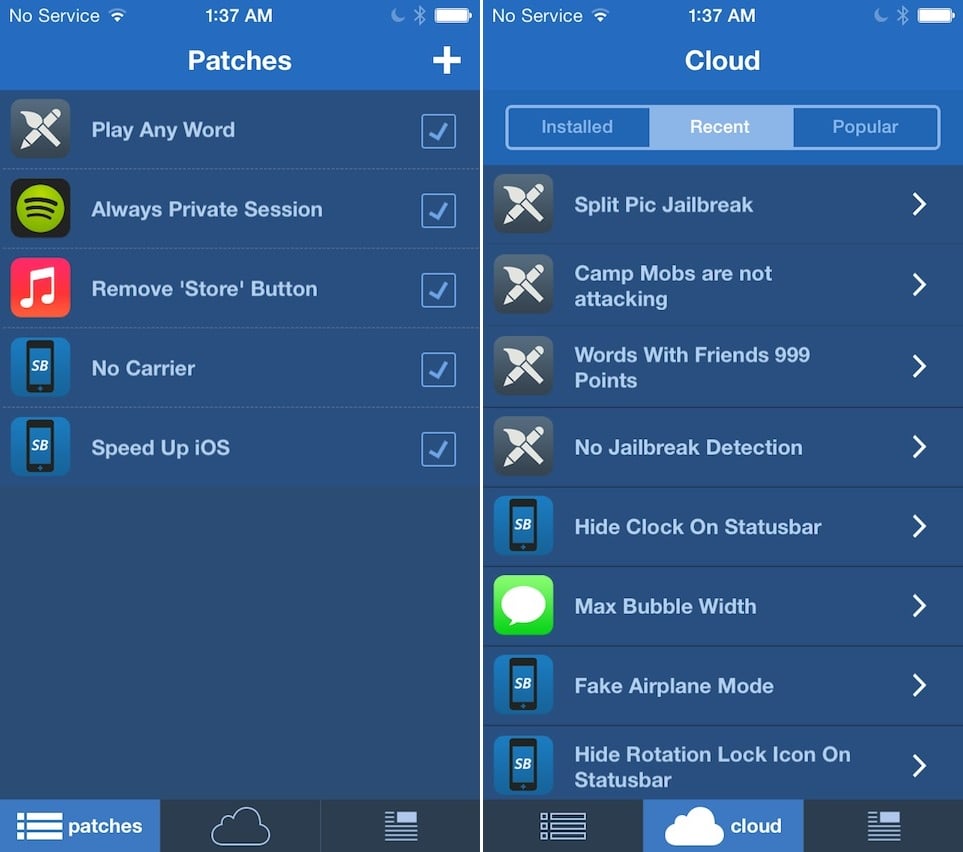963x852 pixels.
Task: Open the No Carrier patch label
Action: 143,368
